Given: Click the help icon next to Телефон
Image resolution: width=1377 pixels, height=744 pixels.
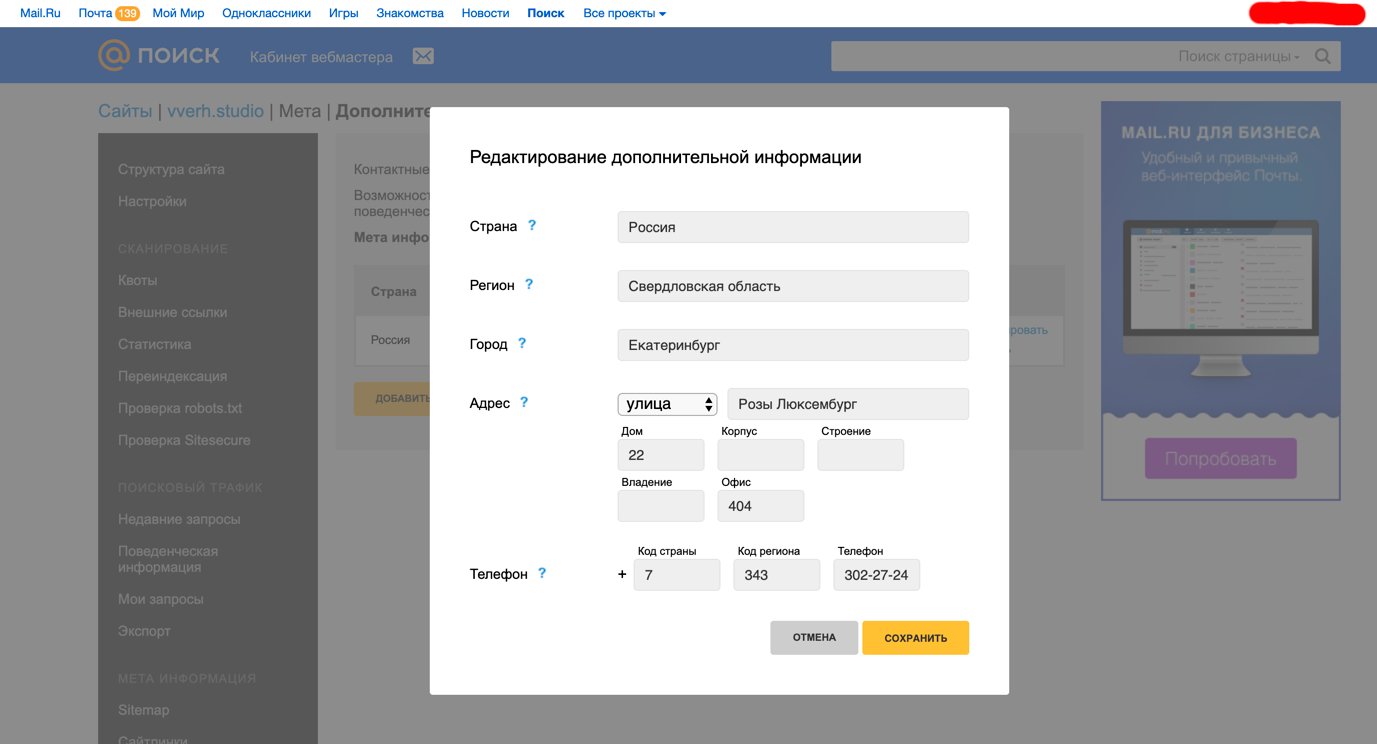Looking at the screenshot, I should (x=542, y=574).
